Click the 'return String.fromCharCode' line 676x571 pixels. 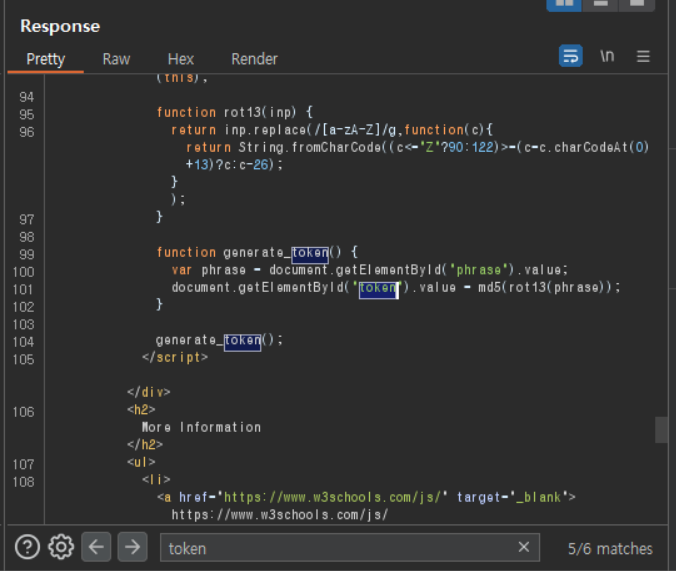click(x=417, y=147)
